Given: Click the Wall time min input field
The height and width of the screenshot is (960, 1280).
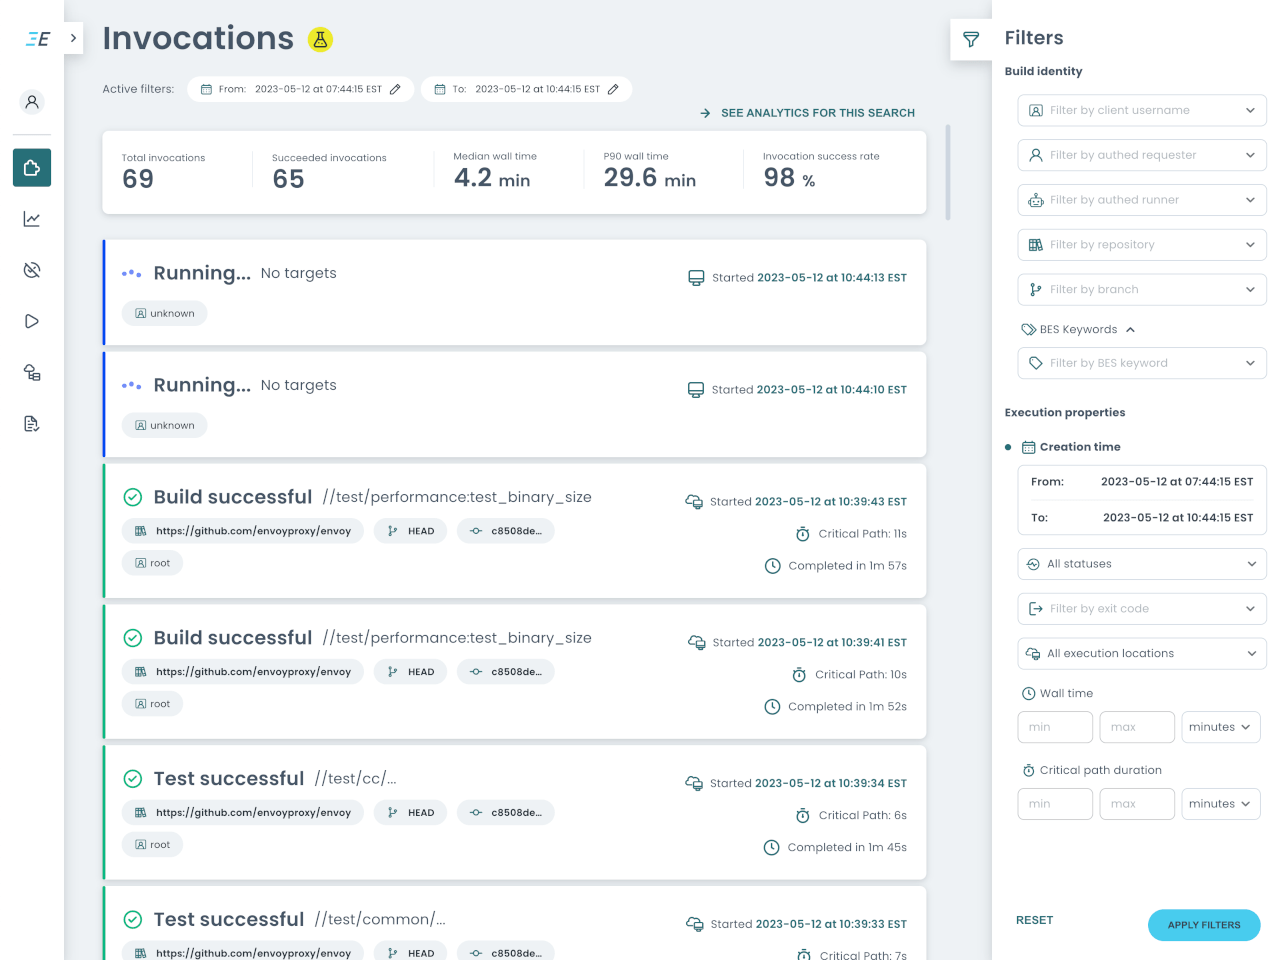Looking at the screenshot, I should coord(1055,727).
